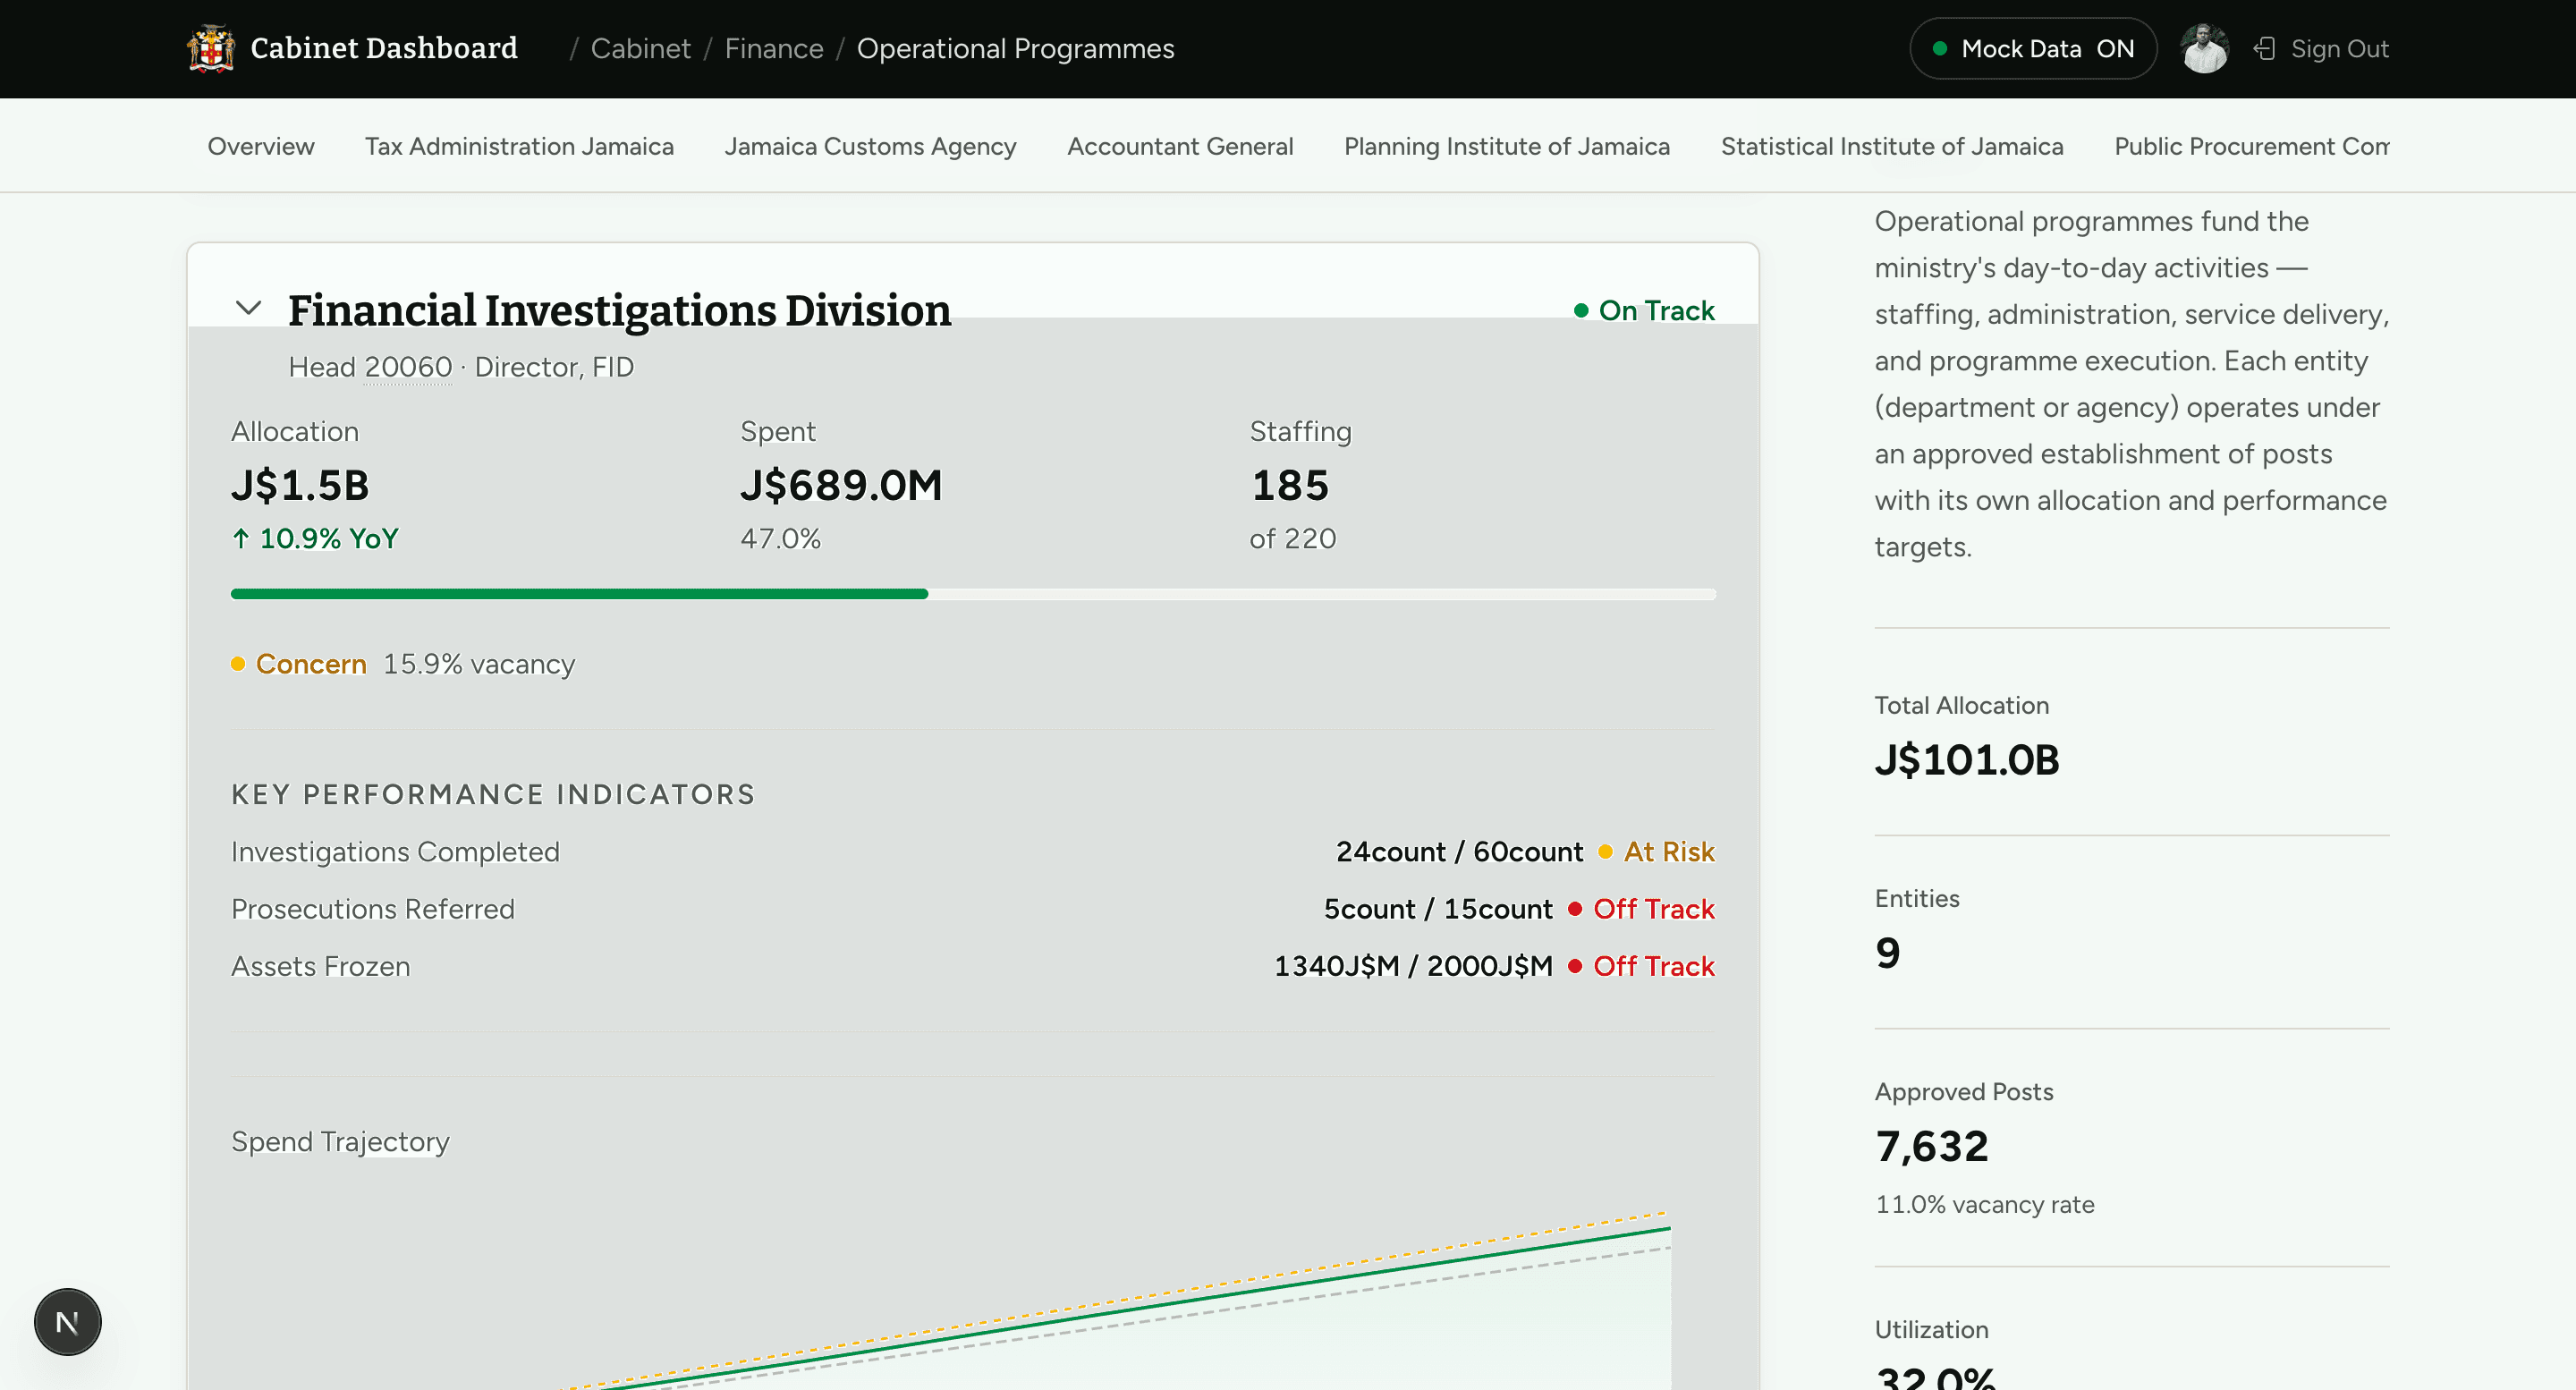
Task: Click the Key Performance Indicators heading
Action: (x=493, y=794)
